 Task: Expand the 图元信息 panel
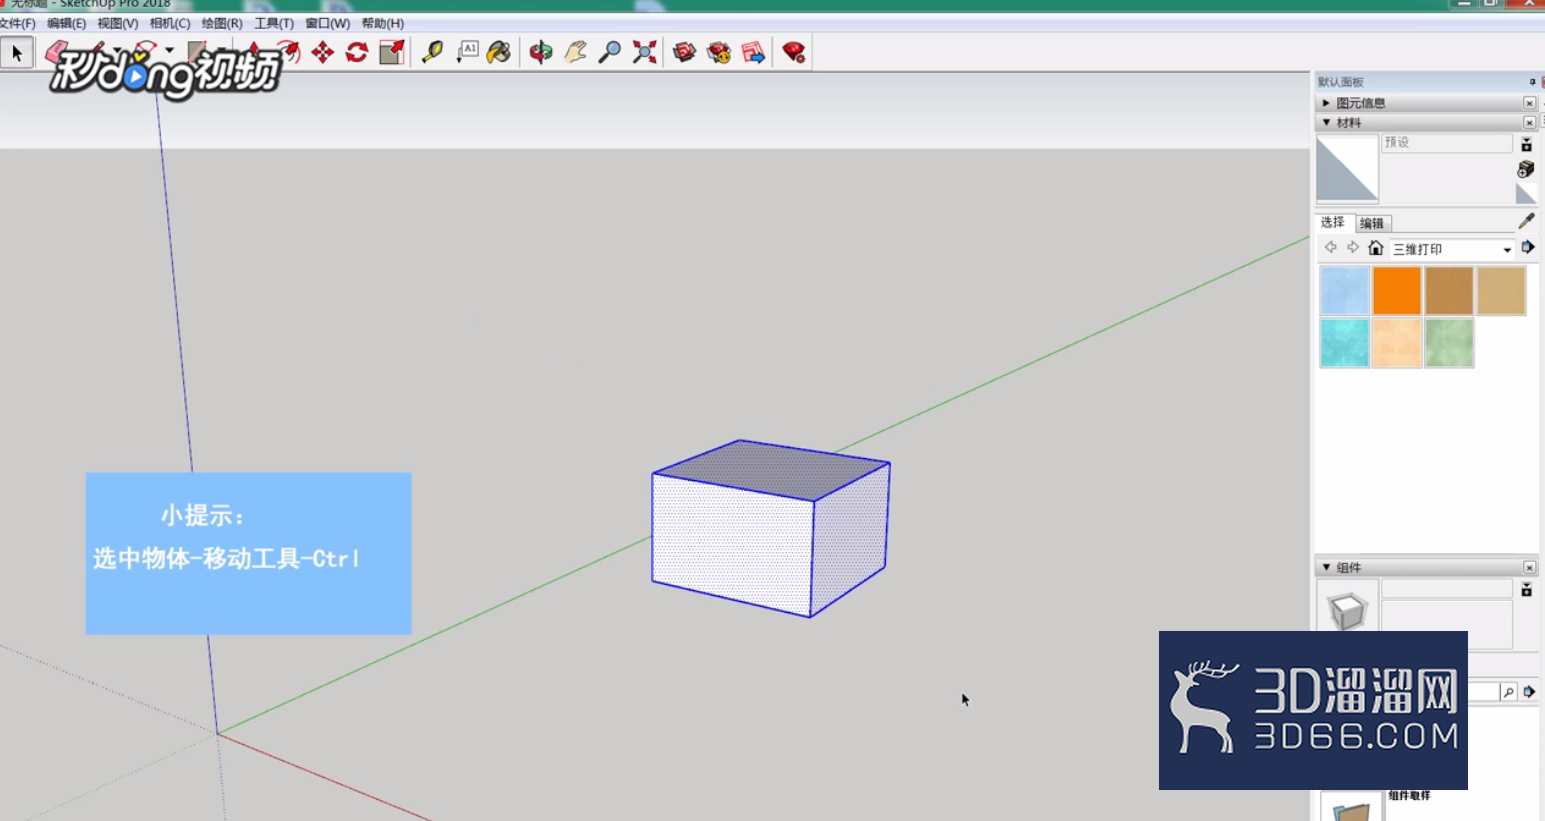coord(1327,103)
